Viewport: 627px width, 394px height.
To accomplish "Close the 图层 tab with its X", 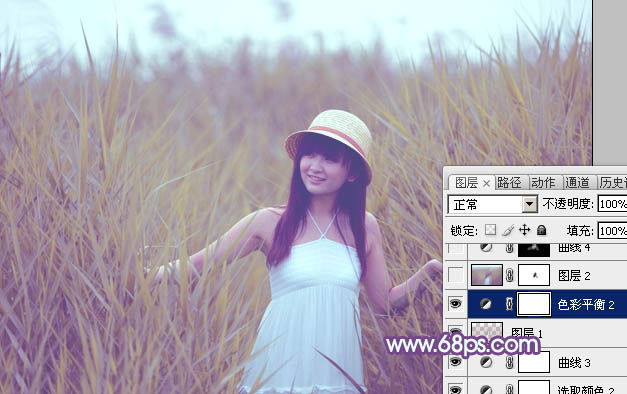I will [x=486, y=184].
